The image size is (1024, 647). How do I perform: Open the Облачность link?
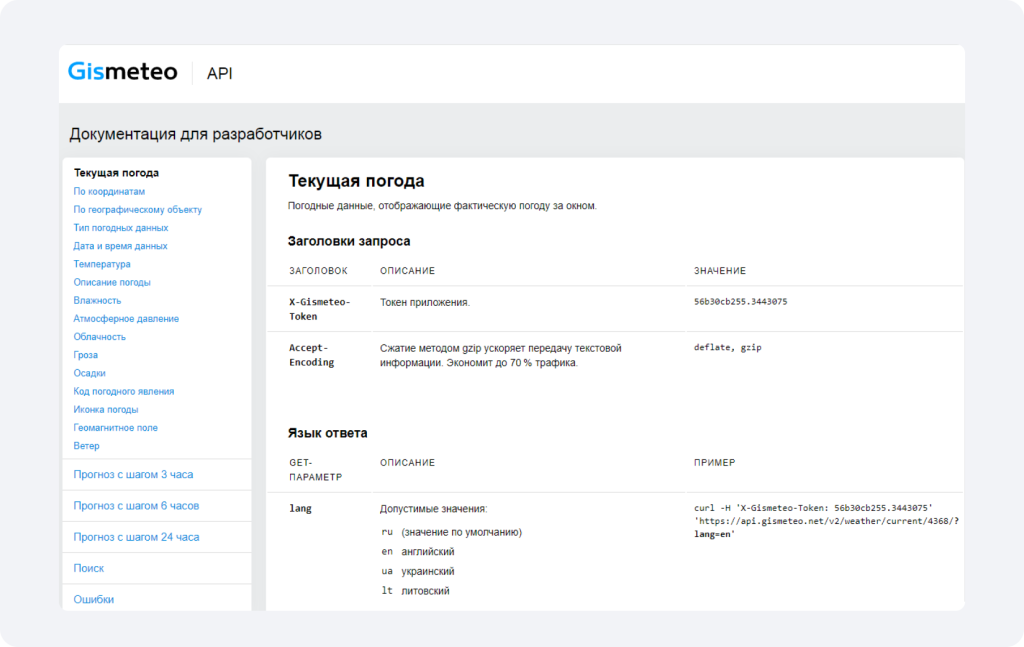pos(99,337)
